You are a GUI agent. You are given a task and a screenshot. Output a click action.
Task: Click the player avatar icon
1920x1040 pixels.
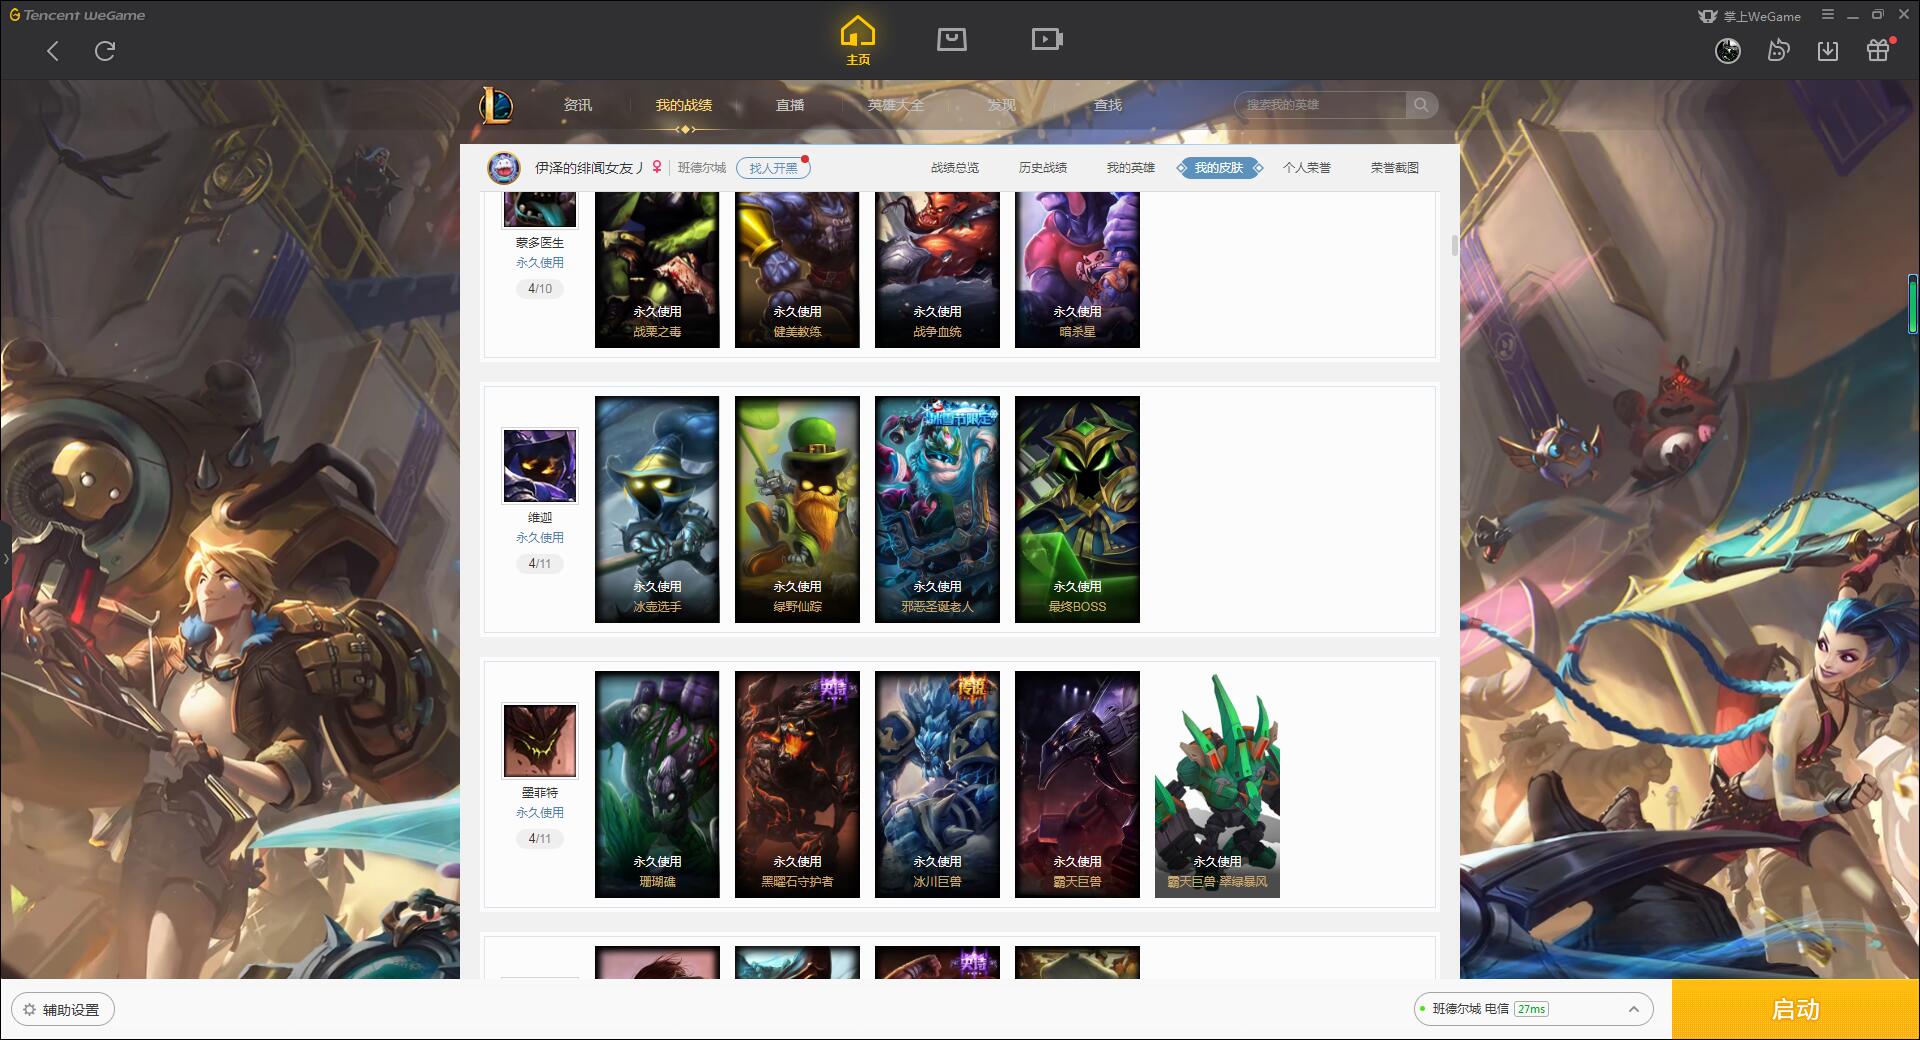(x=504, y=168)
